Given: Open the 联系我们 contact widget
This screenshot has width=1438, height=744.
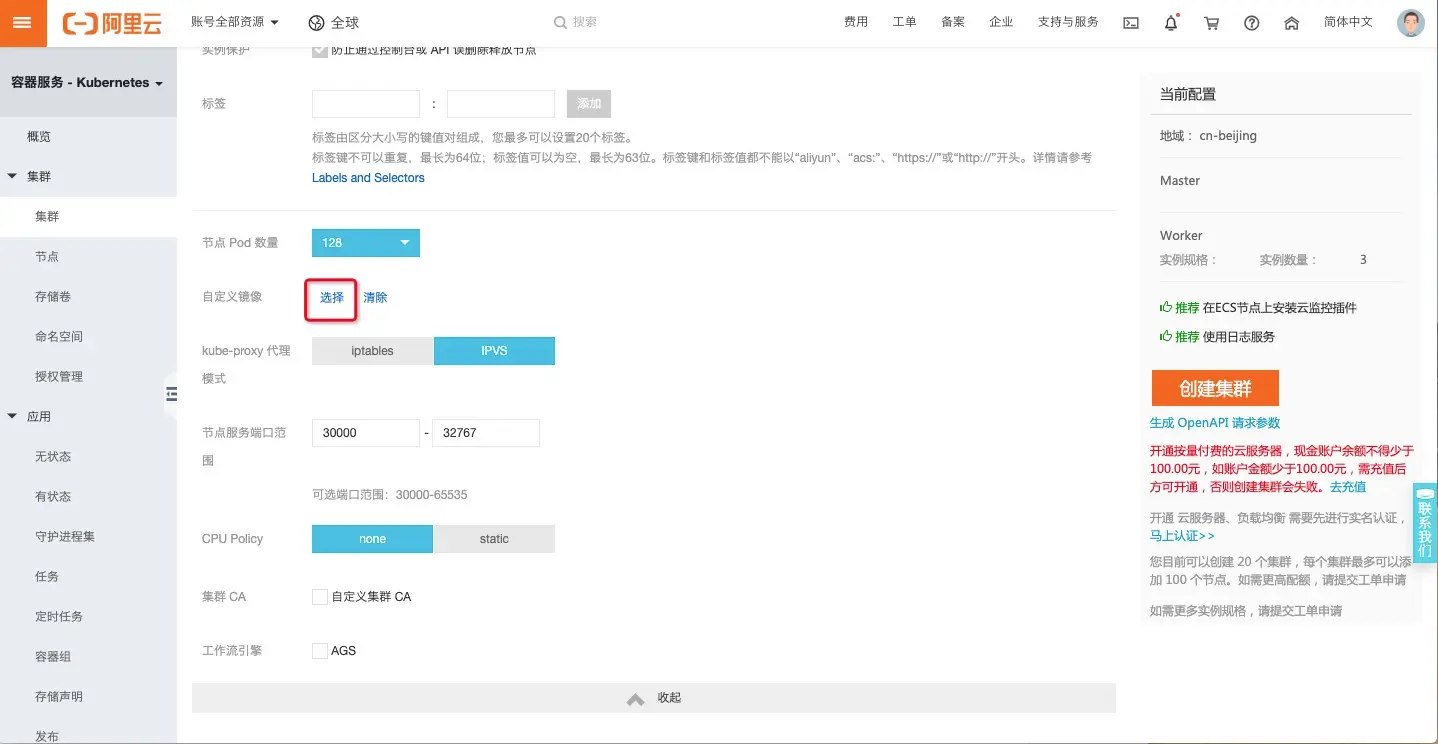Looking at the screenshot, I should pos(1425,523).
